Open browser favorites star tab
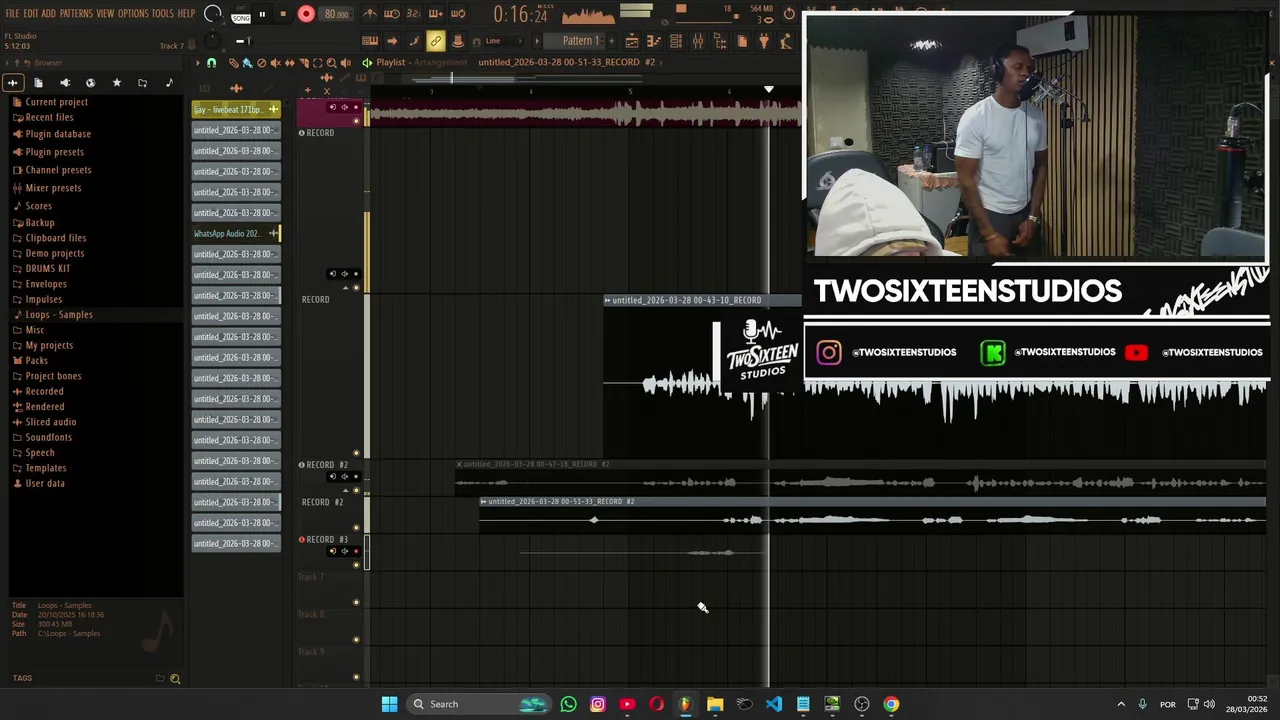Viewport: 1280px width, 720px height. 117,83
